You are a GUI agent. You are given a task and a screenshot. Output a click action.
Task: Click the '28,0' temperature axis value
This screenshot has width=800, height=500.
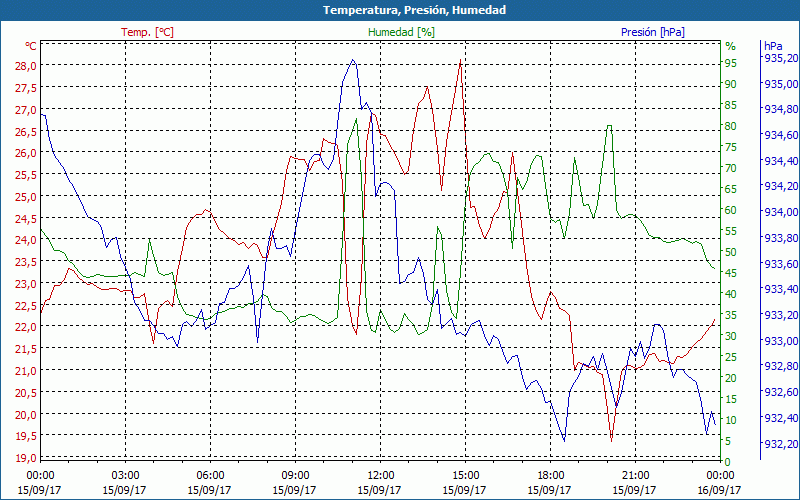tap(26, 66)
